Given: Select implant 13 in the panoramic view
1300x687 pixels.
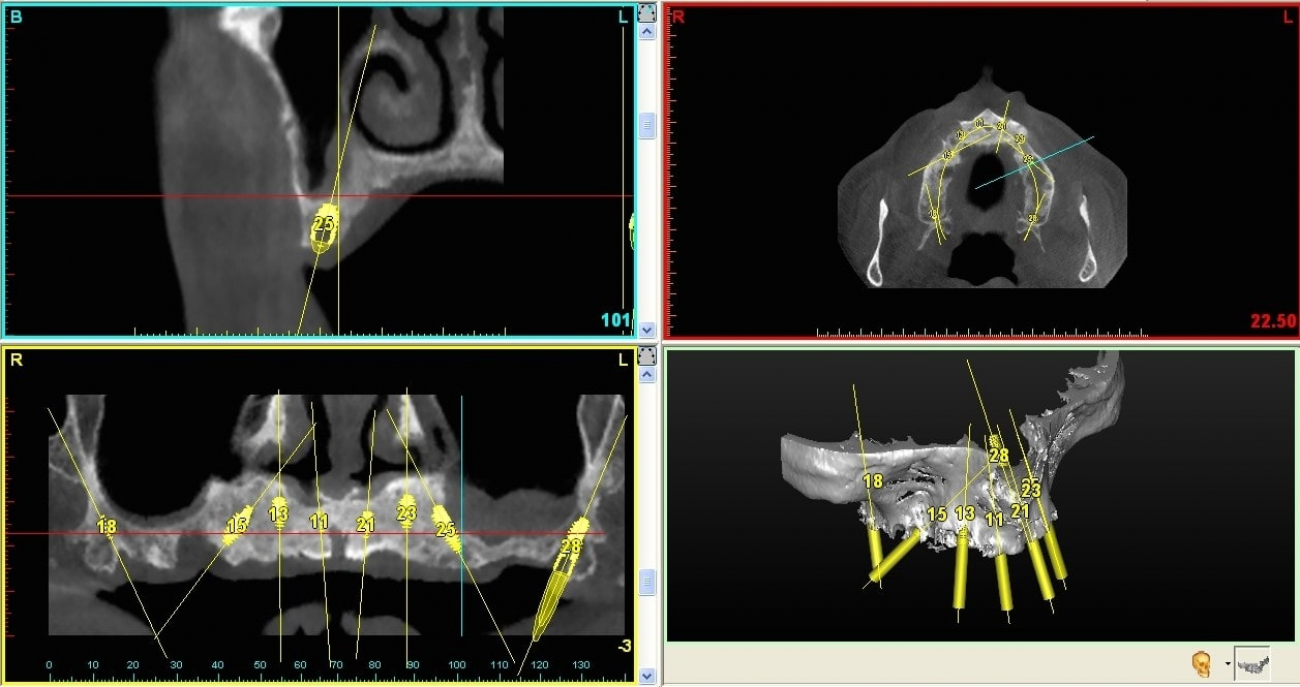Looking at the screenshot, I should 278,513.
